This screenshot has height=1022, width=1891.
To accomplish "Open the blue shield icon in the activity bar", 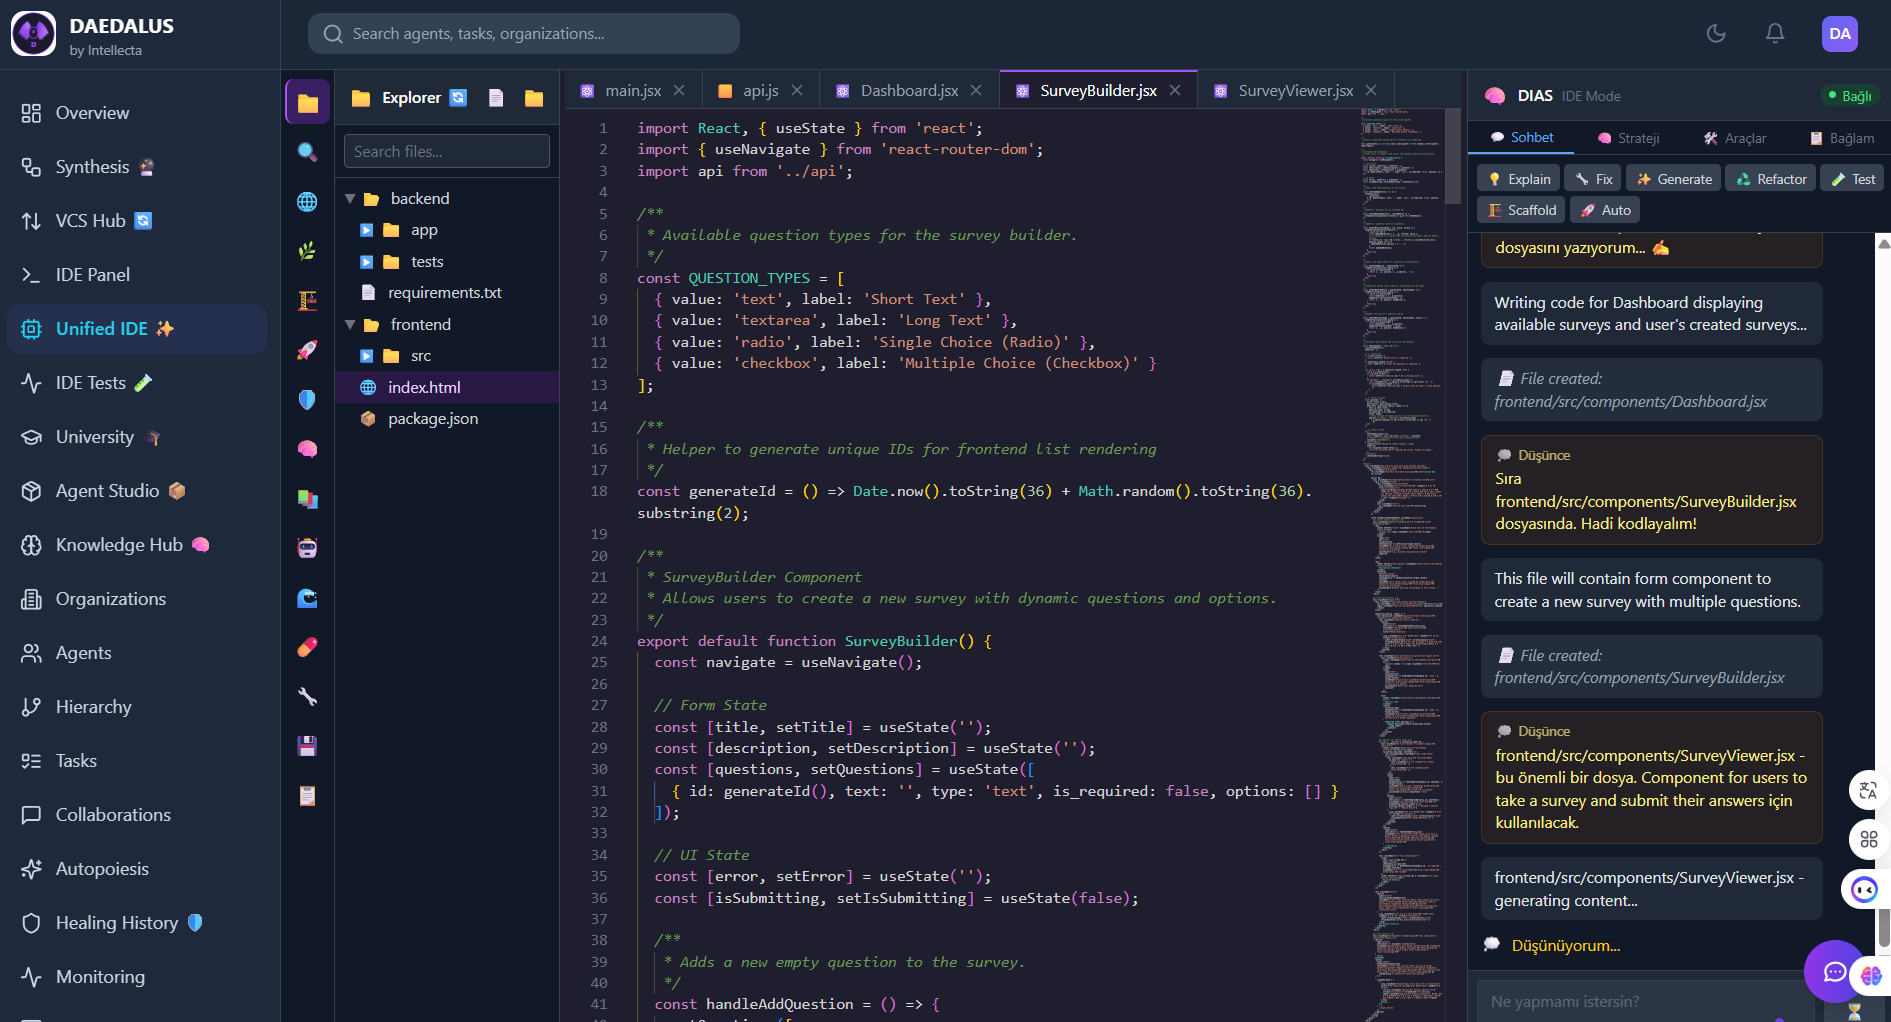I will [307, 399].
